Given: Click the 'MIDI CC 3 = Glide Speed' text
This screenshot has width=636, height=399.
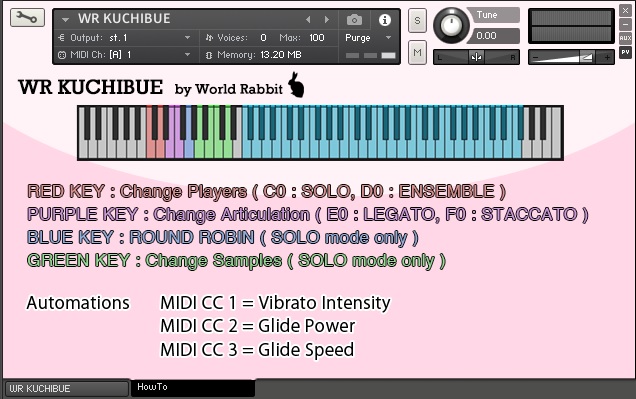Looking at the screenshot, I should click(257, 350).
